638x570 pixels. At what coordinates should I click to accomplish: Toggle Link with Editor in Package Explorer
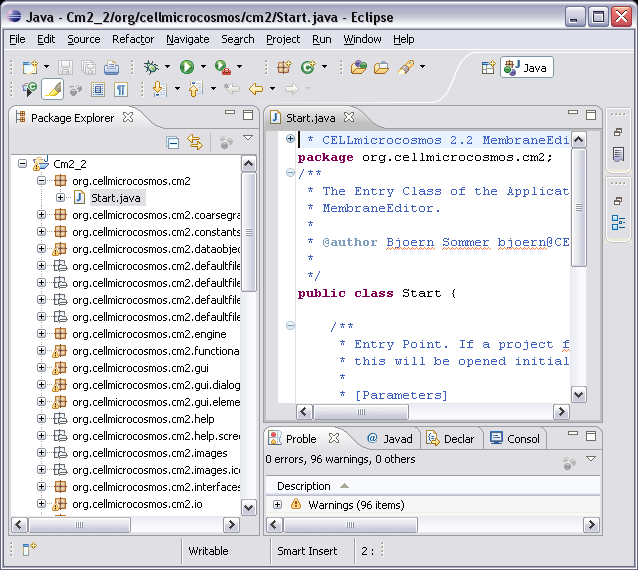click(x=195, y=142)
